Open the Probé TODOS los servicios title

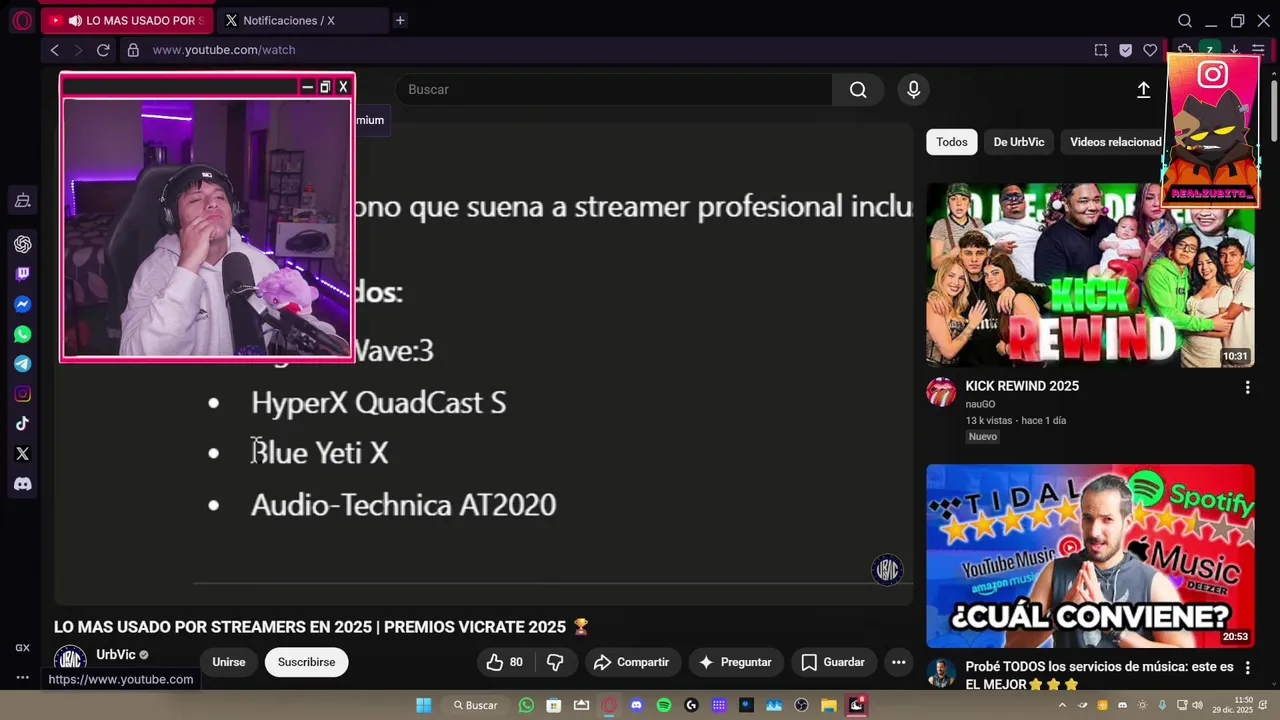[1099, 675]
